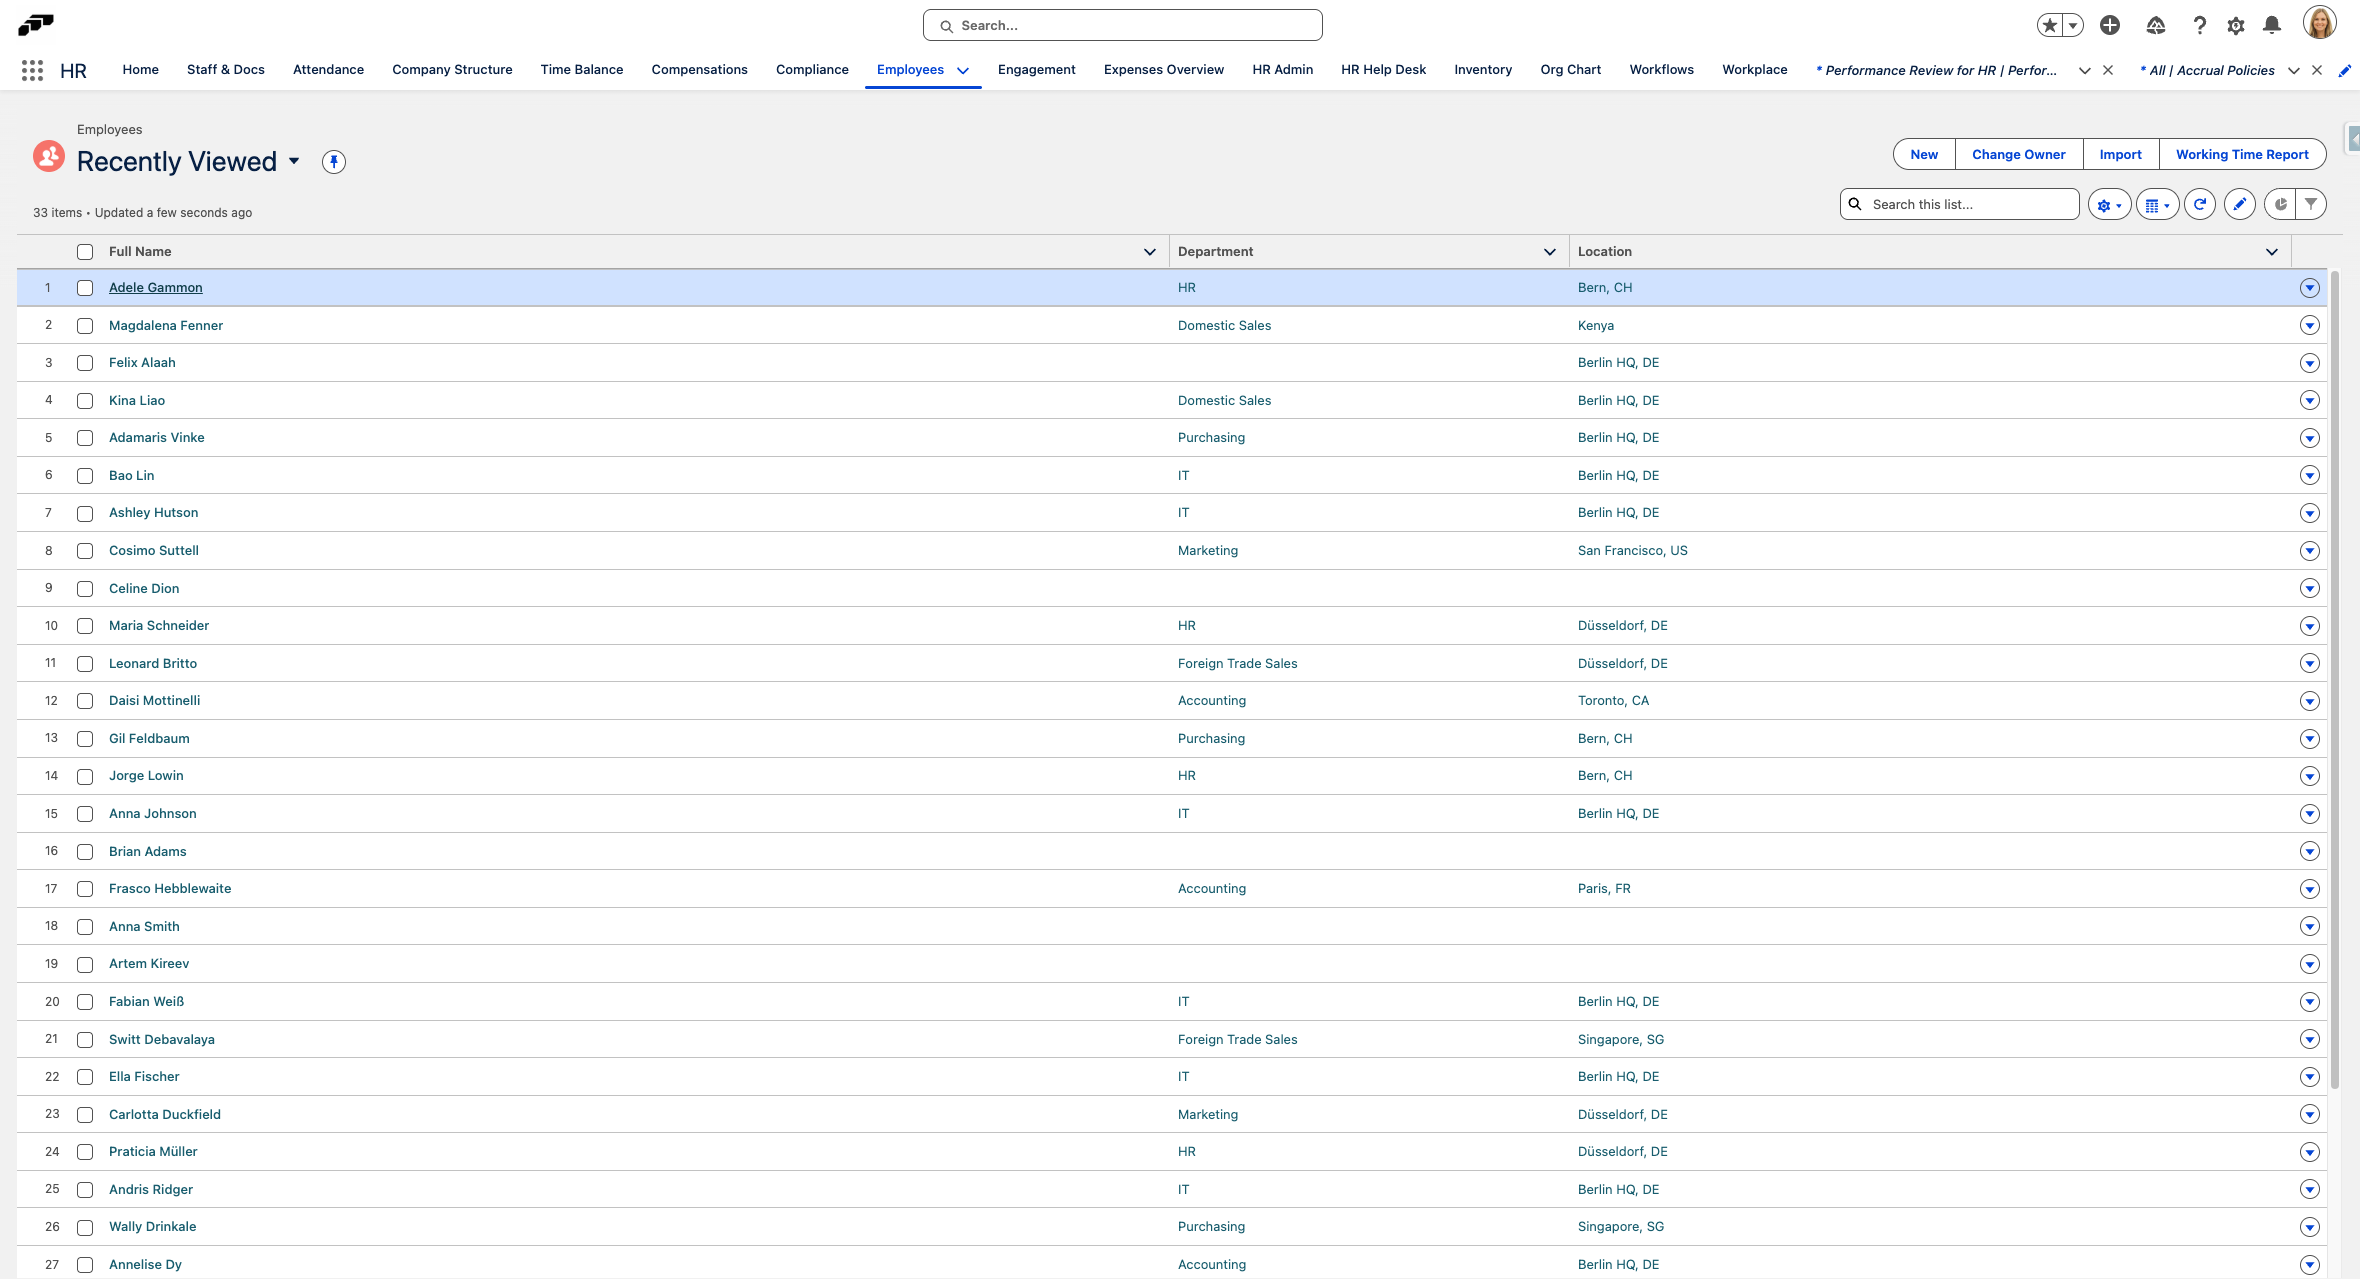2360x1279 pixels.
Task: Go to the Org Chart tab
Action: point(1570,70)
